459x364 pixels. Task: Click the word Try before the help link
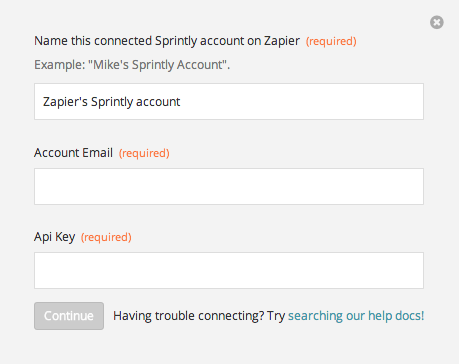tap(276, 316)
